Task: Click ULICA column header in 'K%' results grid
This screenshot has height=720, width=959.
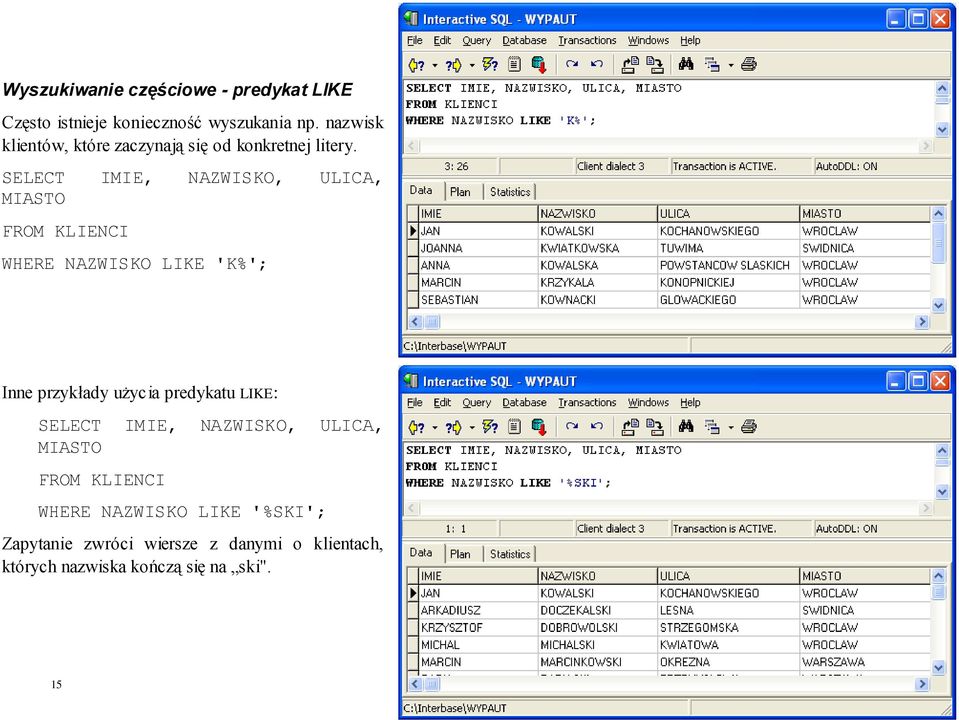Action: pos(728,213)
